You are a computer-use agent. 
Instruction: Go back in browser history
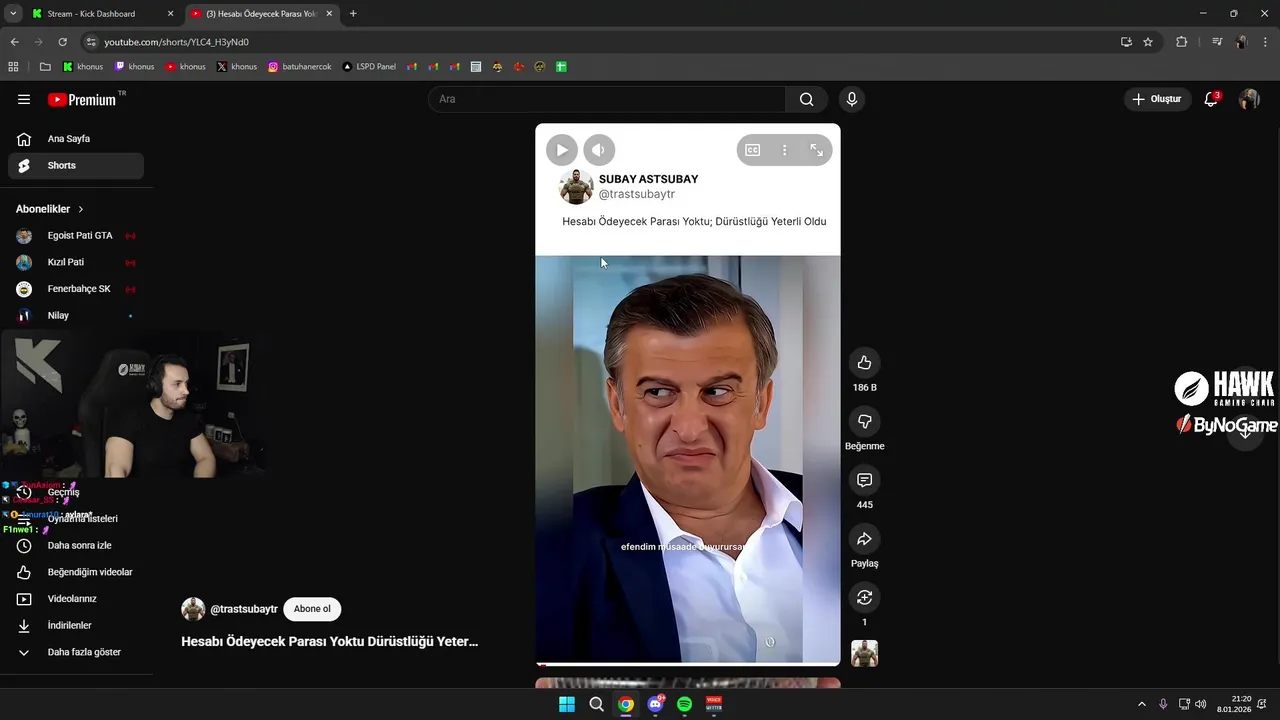[14, 42]
